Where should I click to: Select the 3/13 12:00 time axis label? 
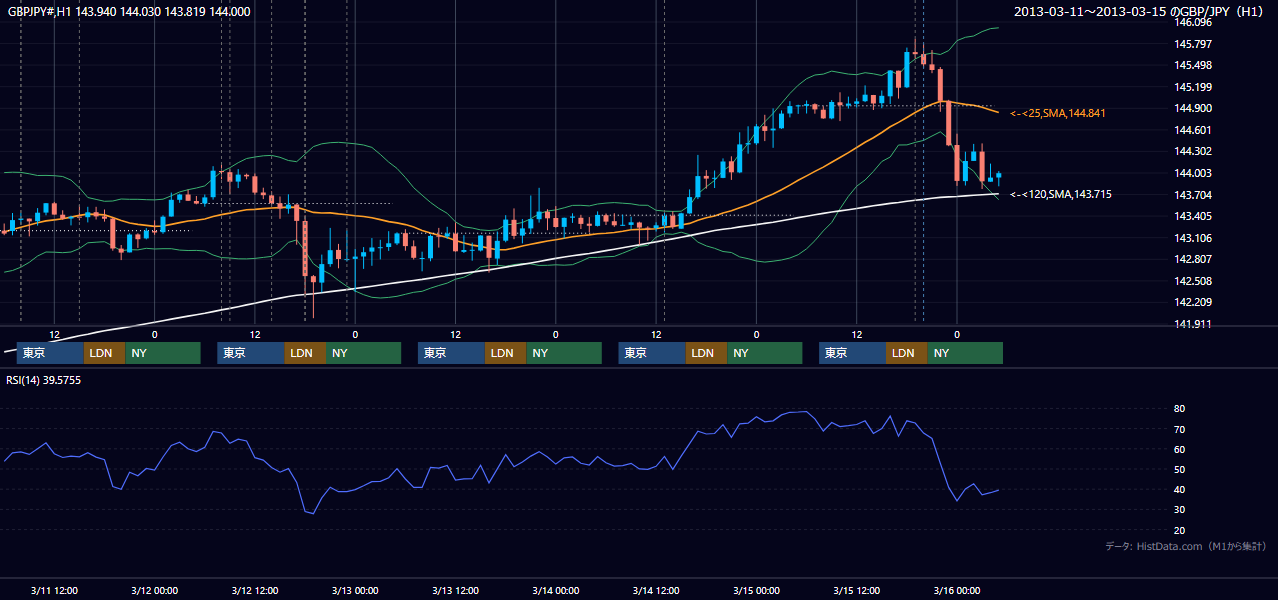point(455,590)
